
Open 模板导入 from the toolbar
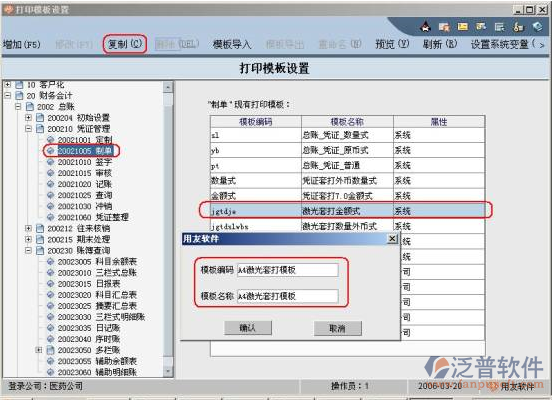[x=232, y=44]
